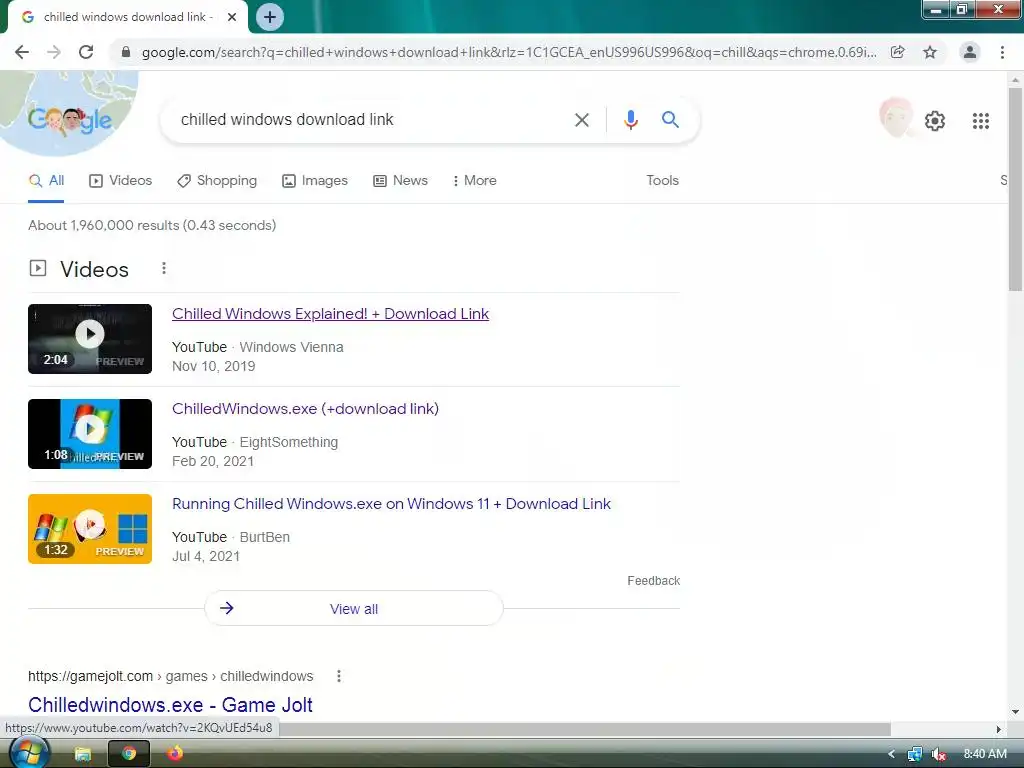Viewport: 1024px width, 768px height.
Task: Click the Google doodle logo
Action: click(x=69, y=120)
